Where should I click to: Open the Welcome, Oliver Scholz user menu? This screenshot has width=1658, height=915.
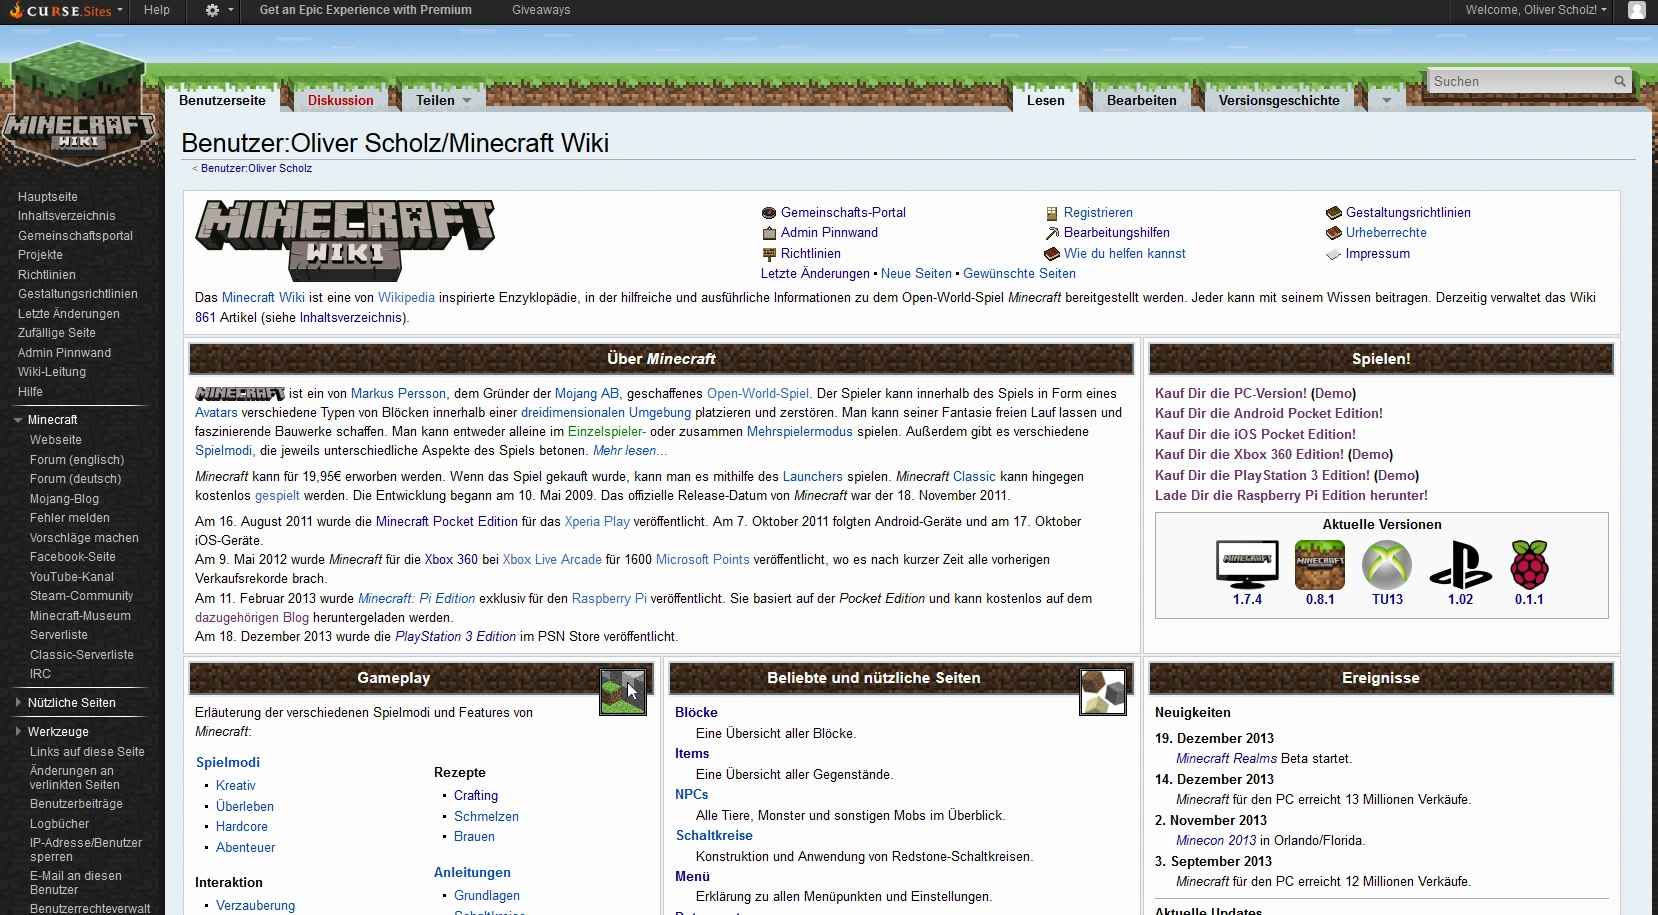click(1536, 10)
